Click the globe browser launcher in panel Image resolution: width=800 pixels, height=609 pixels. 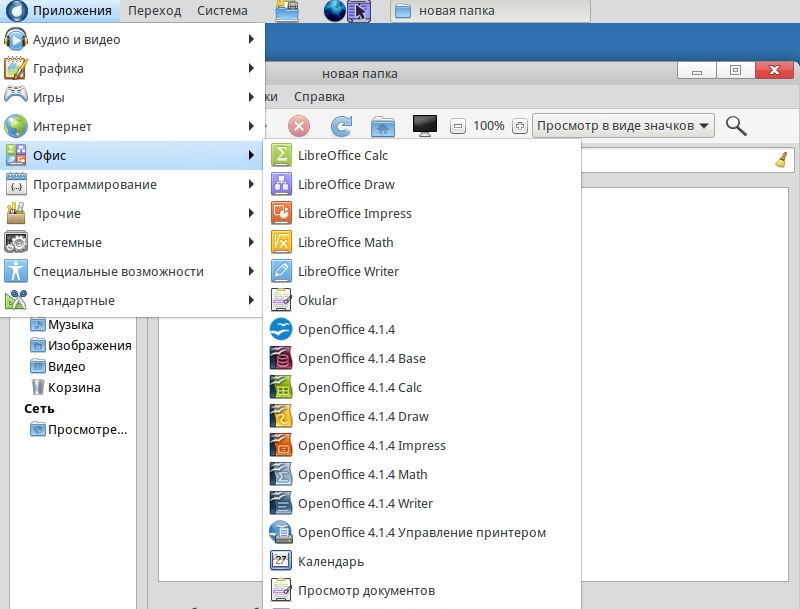tap(335, 11)
